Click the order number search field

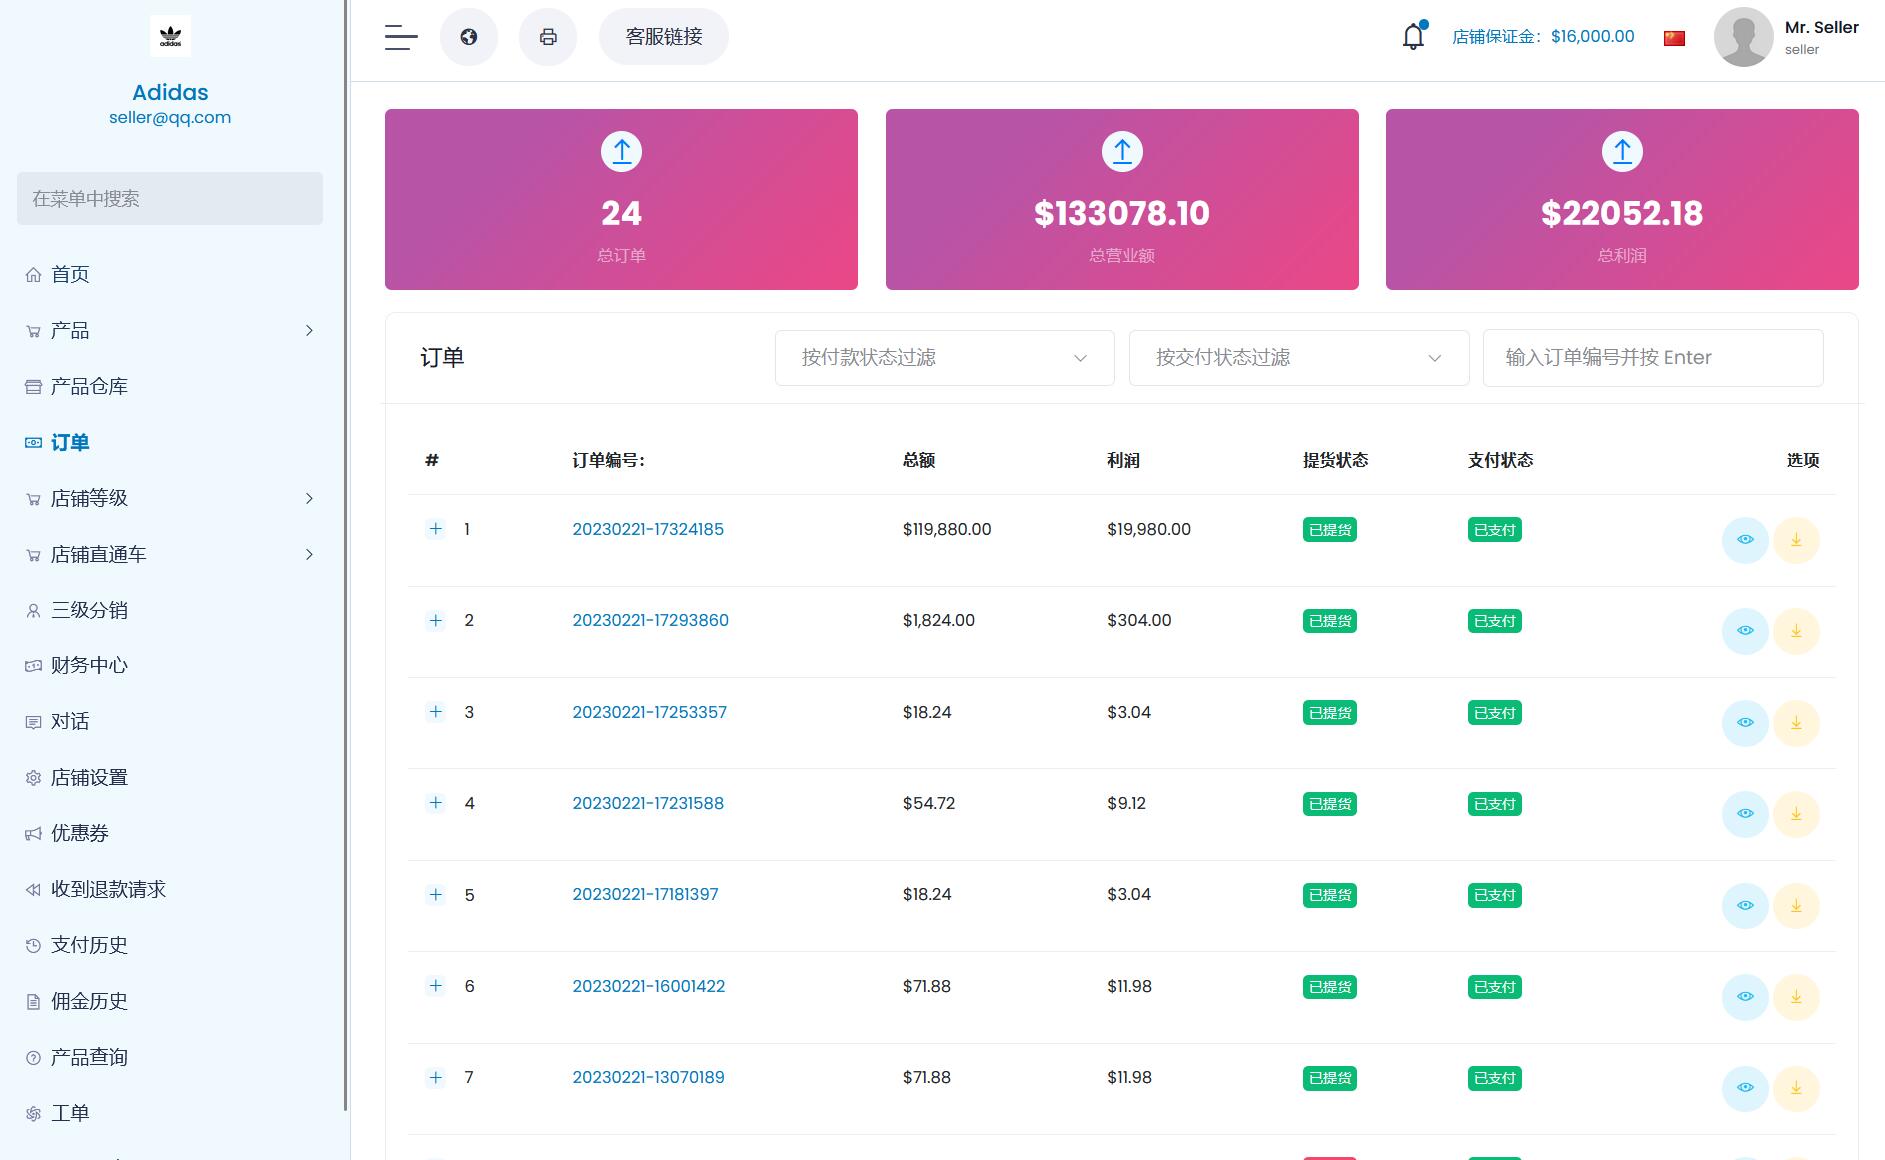(1652, 358)
